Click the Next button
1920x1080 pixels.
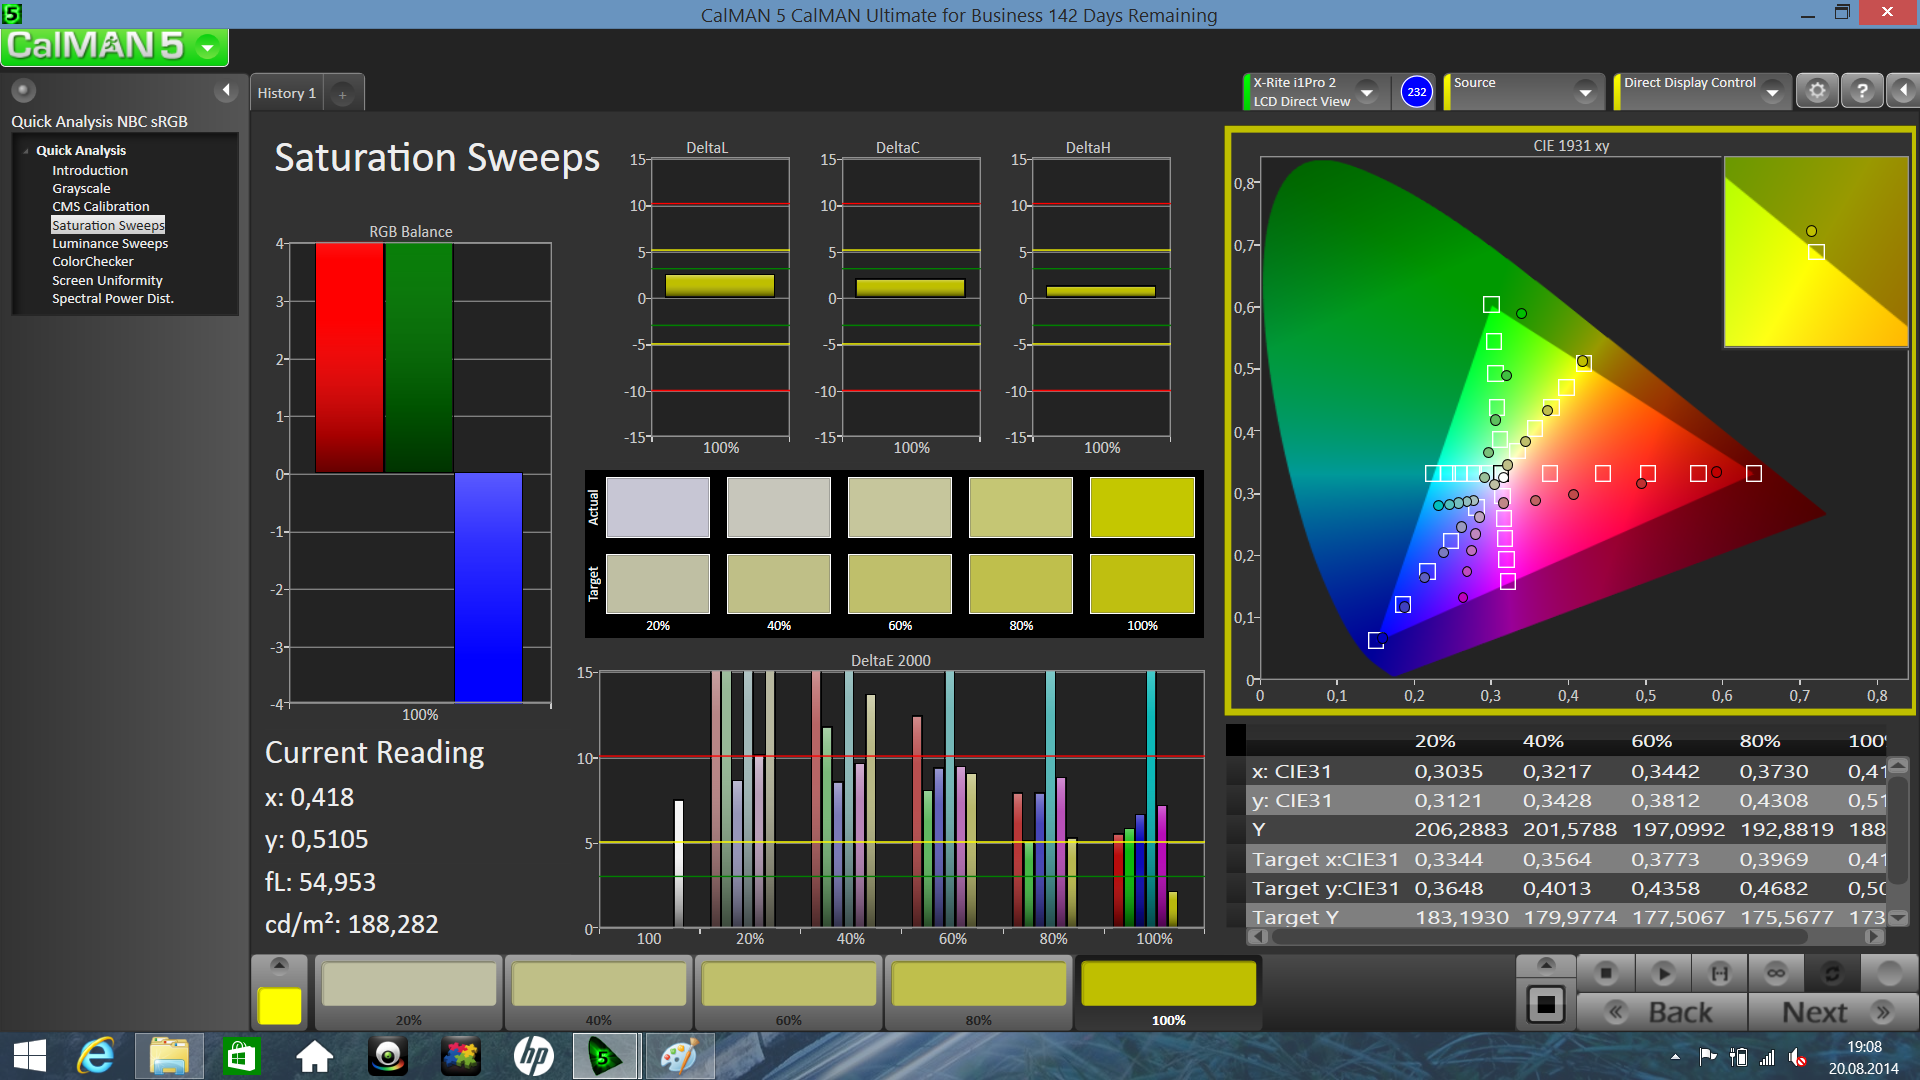[1834, 1012]
